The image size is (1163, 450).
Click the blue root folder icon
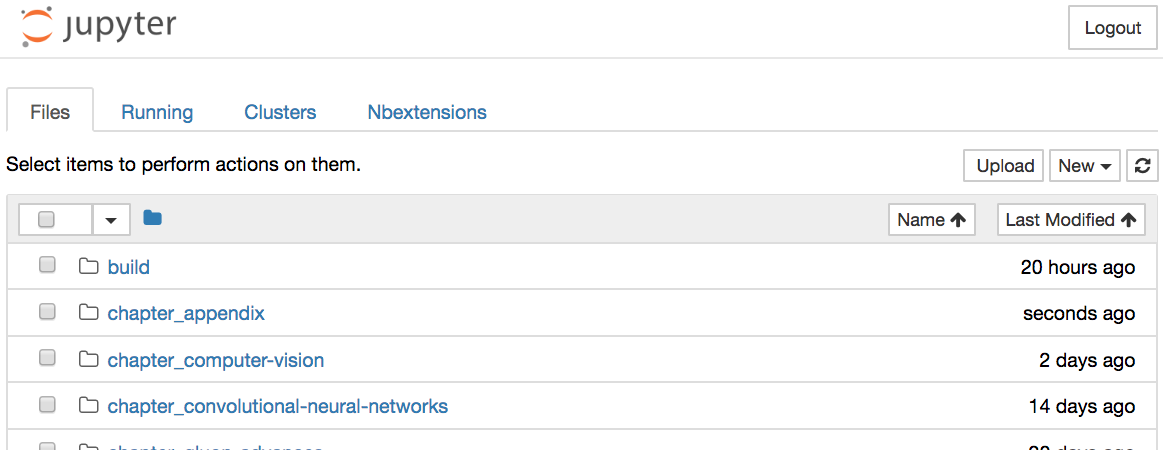tap(152, 218)
